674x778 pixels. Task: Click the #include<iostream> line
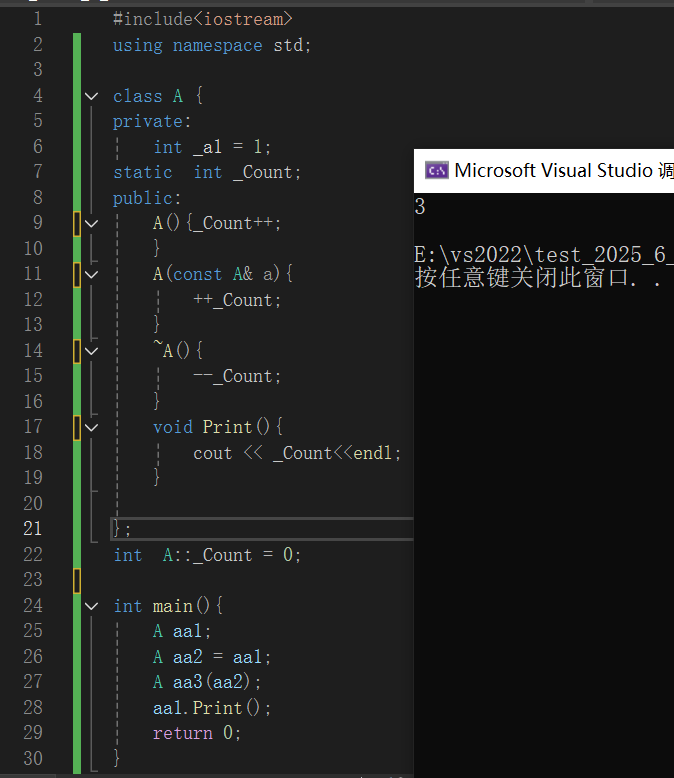(x=203, y=19)
